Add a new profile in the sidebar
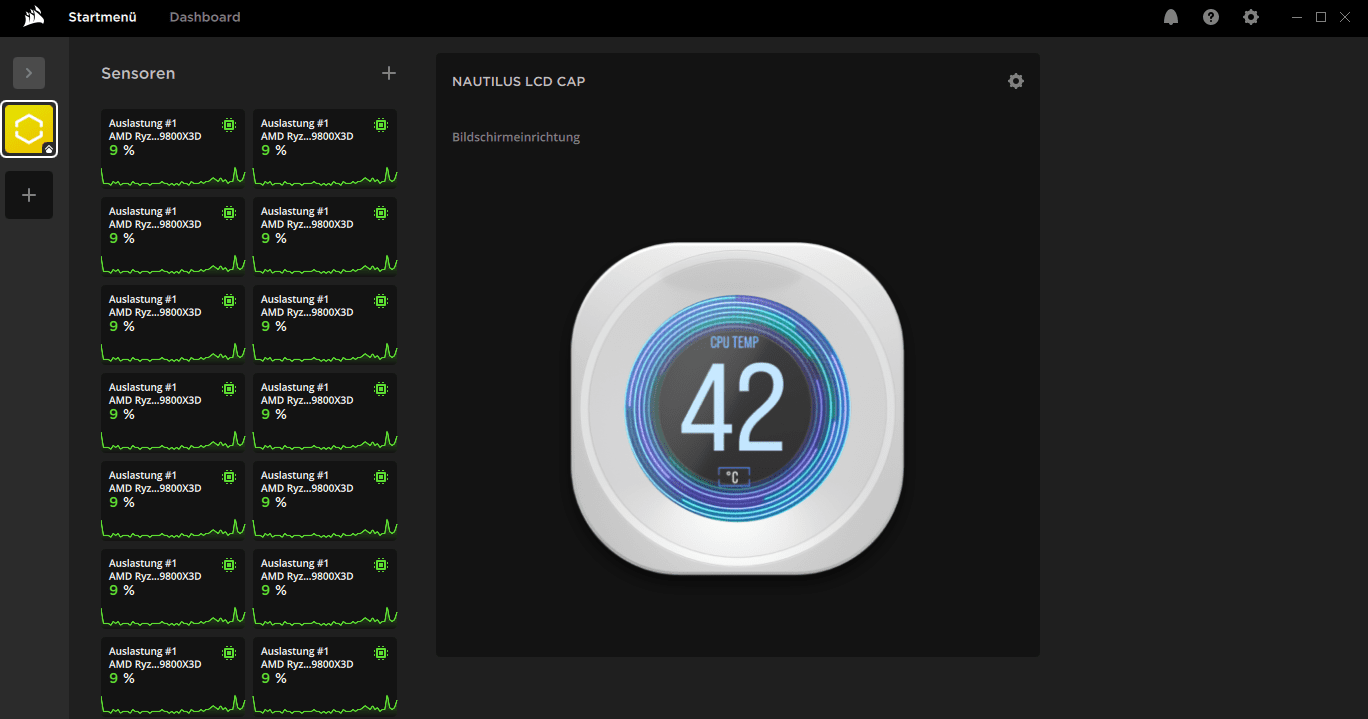 (x=29, y=195)
